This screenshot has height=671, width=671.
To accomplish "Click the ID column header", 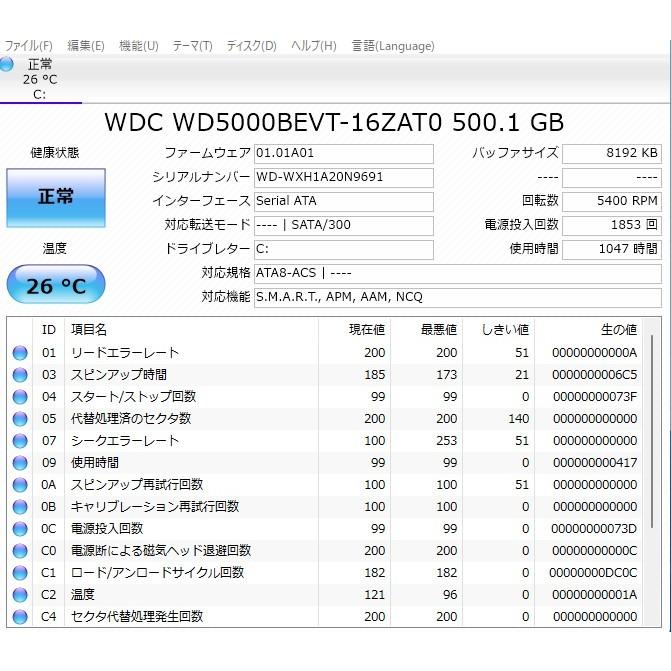I will 48,330.
